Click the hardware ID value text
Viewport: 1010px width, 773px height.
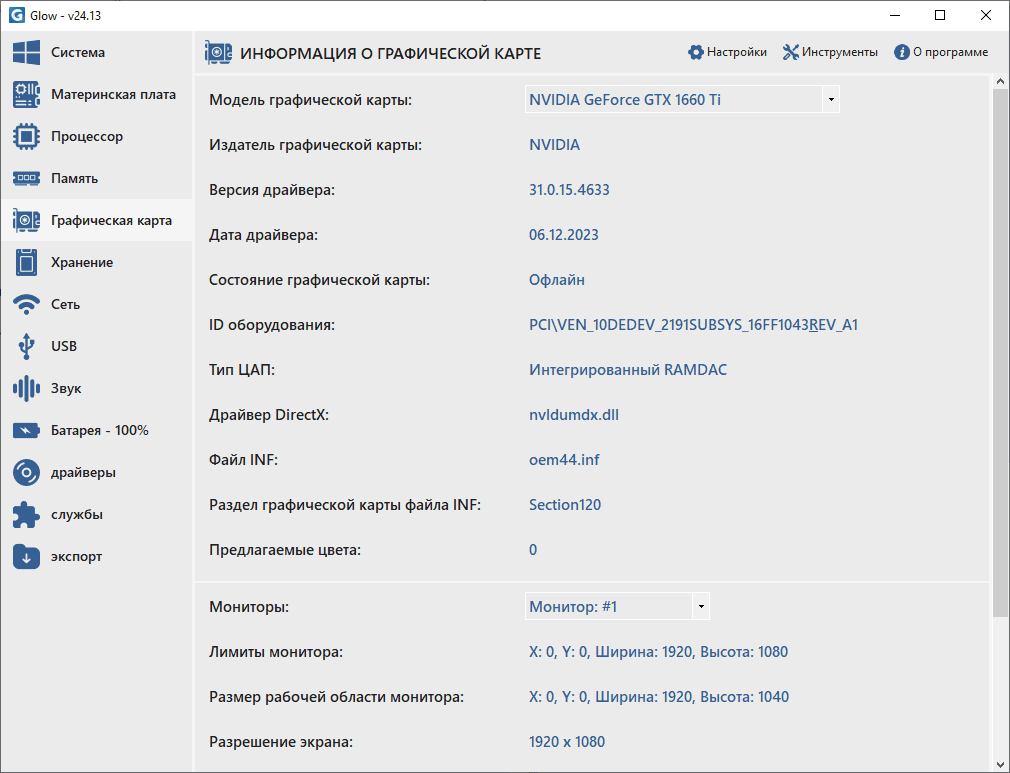693,325
